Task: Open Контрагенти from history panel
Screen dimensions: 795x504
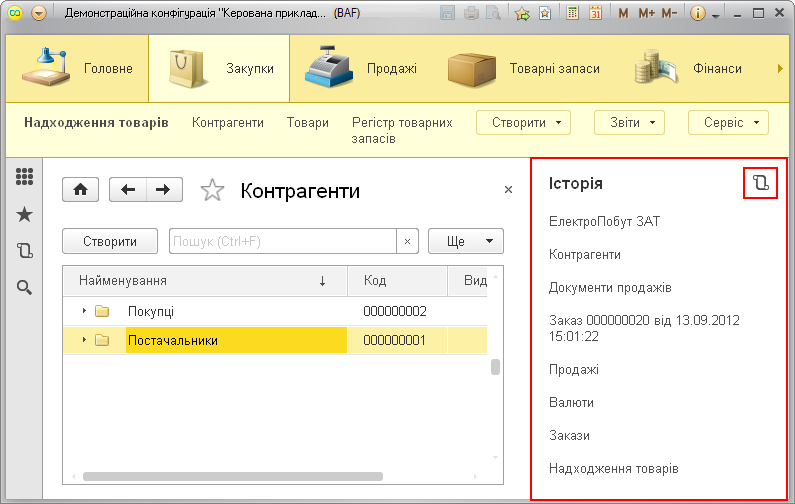Action: [x=585, y=255]
